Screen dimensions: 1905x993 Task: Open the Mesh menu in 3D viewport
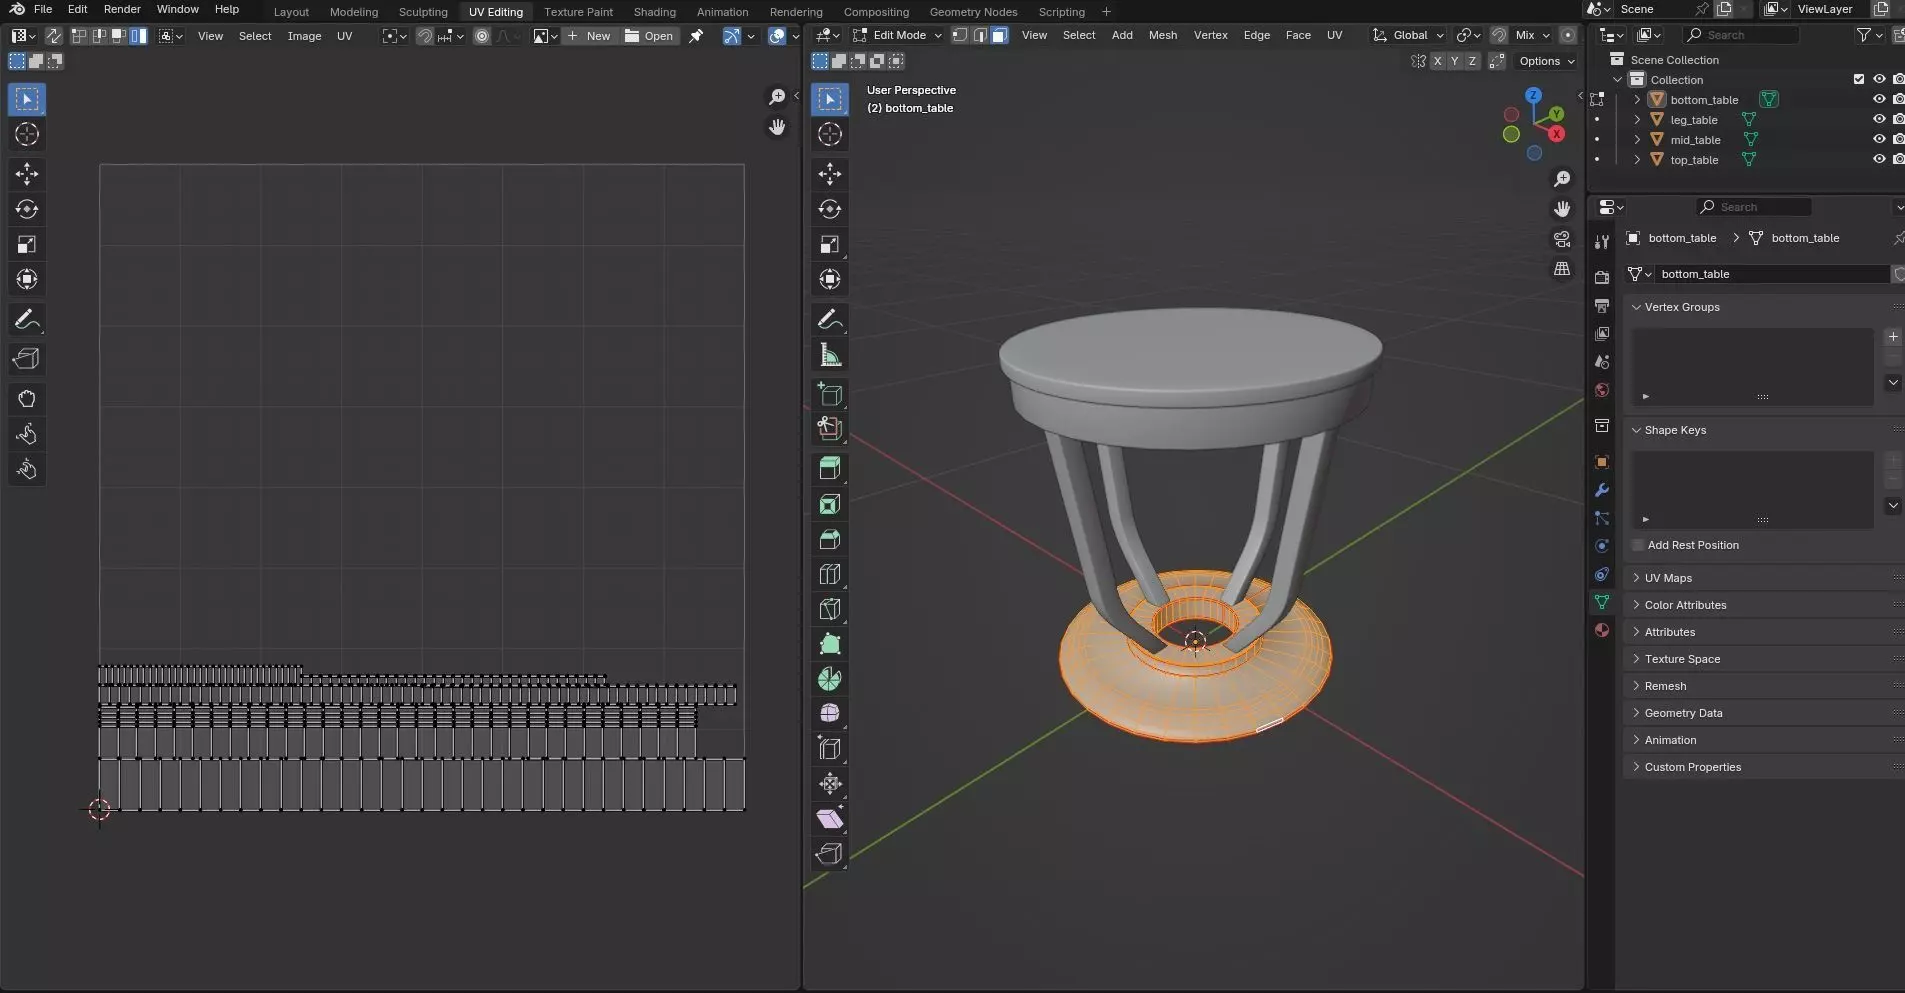tap(1162, 35)
